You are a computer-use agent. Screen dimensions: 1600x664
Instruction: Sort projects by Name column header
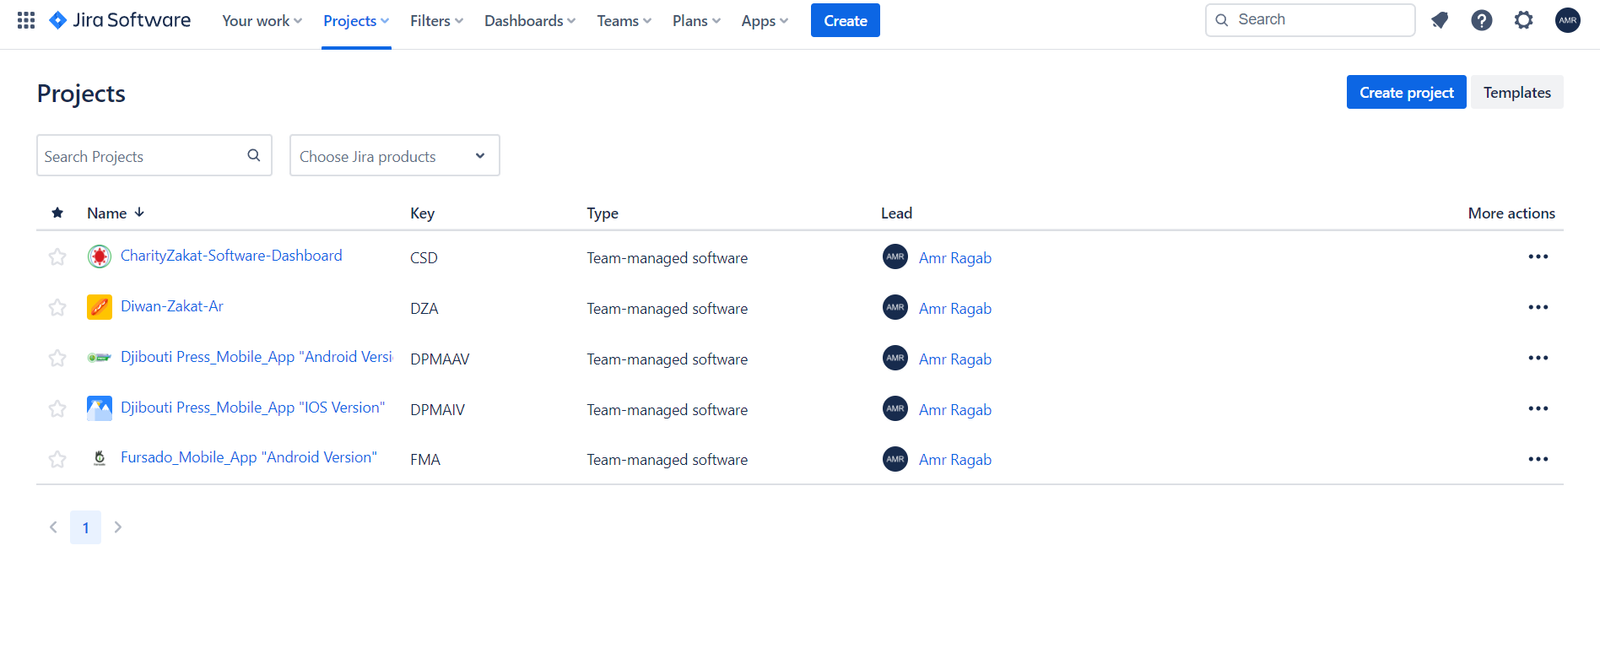[x=107, y=213]
